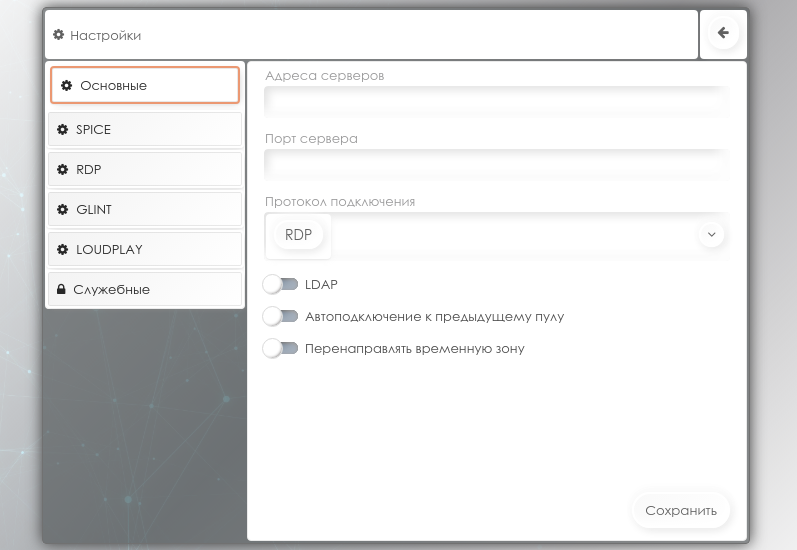The width and height of the screenshot is (797, 550).
Task: Click the gear icon next to Основные
Action: [x=66, y=86]
